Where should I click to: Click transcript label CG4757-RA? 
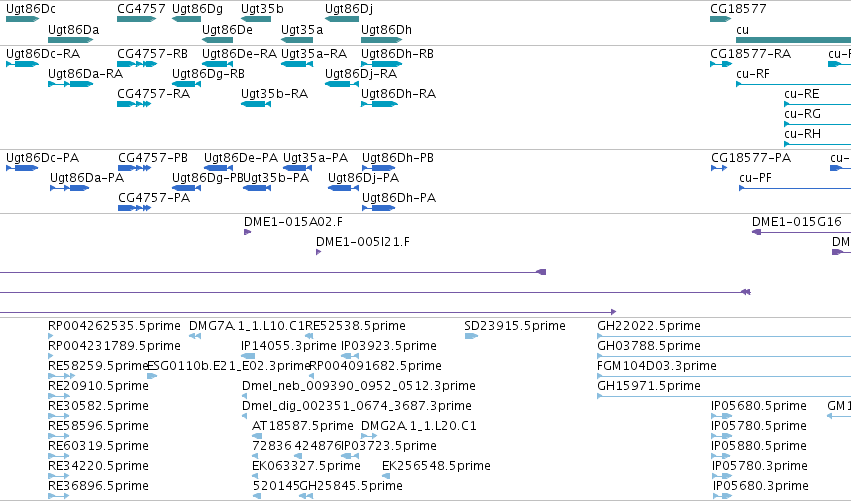(x=154, y=94)
